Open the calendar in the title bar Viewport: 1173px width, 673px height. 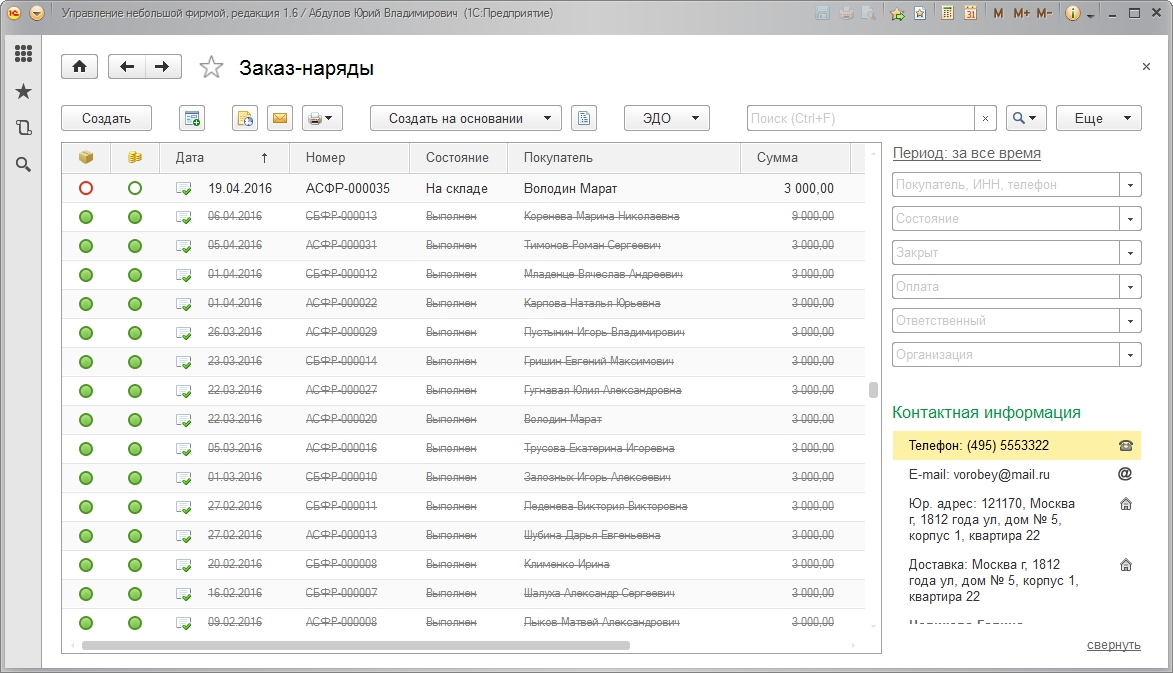[970, 13]
